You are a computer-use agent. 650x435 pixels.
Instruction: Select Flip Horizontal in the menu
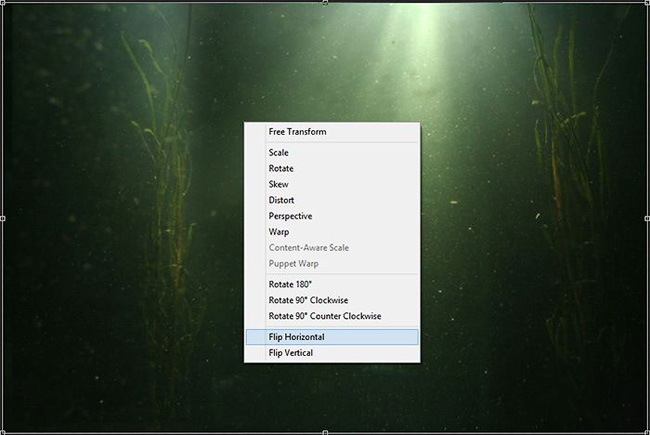click(x=332, y=337)
